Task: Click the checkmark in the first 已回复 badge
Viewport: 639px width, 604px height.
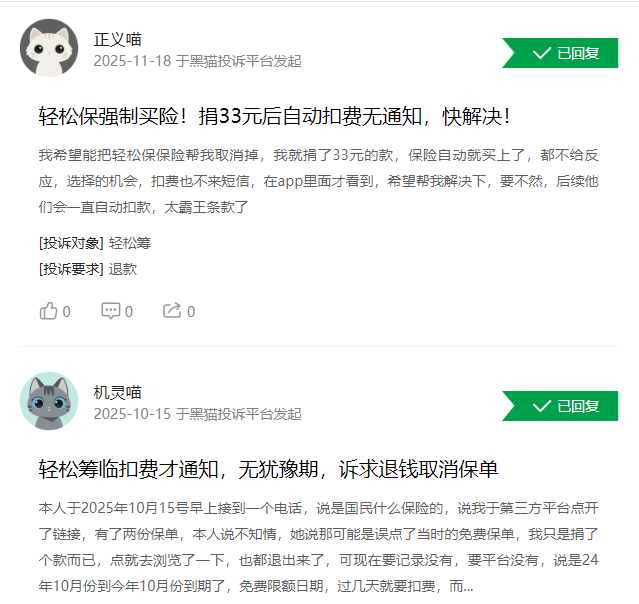Action: tap(542, 53)
